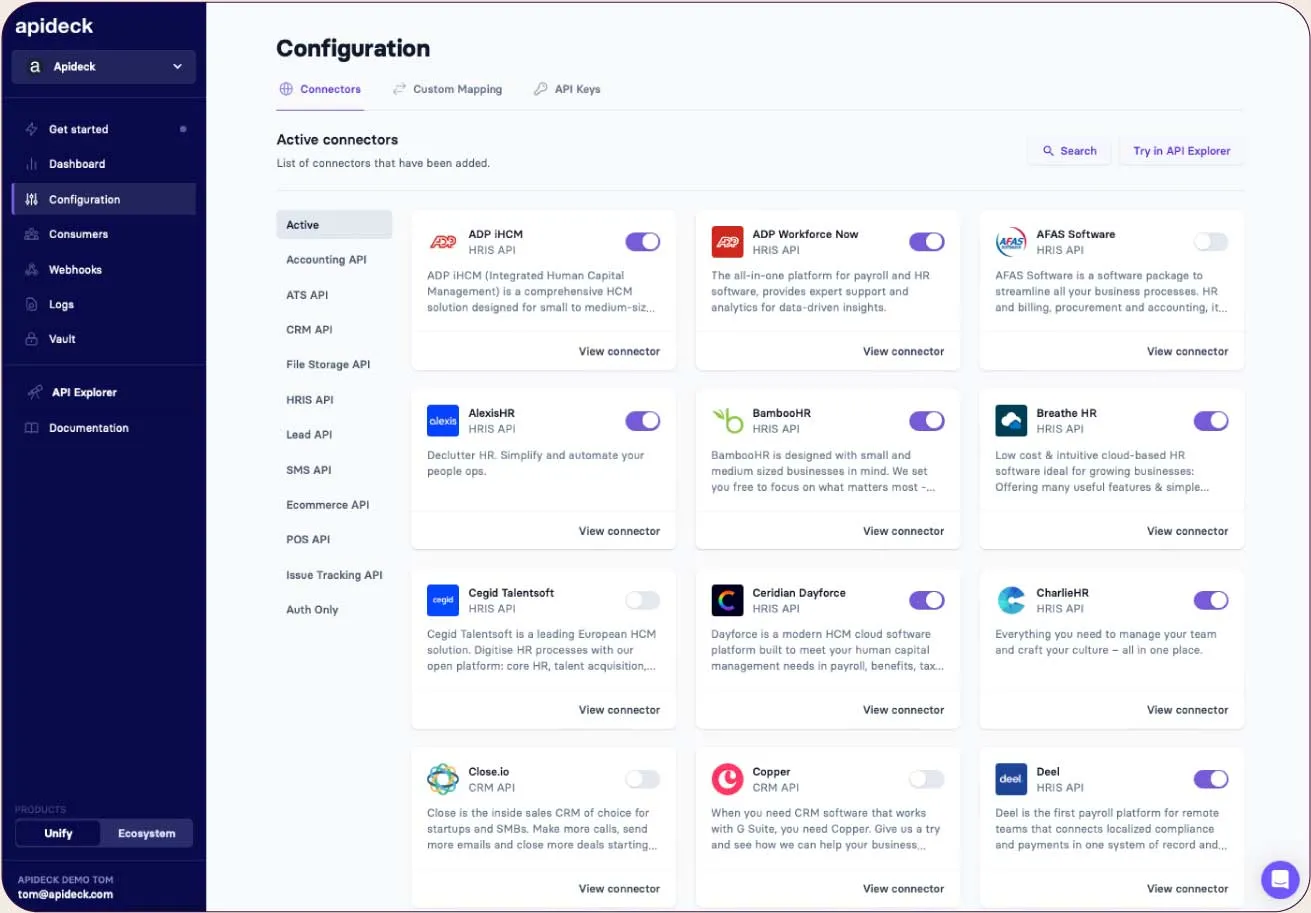The image size is (1311, 913).
Task: Select the Auth Only category
Action: tap(312, 610)
